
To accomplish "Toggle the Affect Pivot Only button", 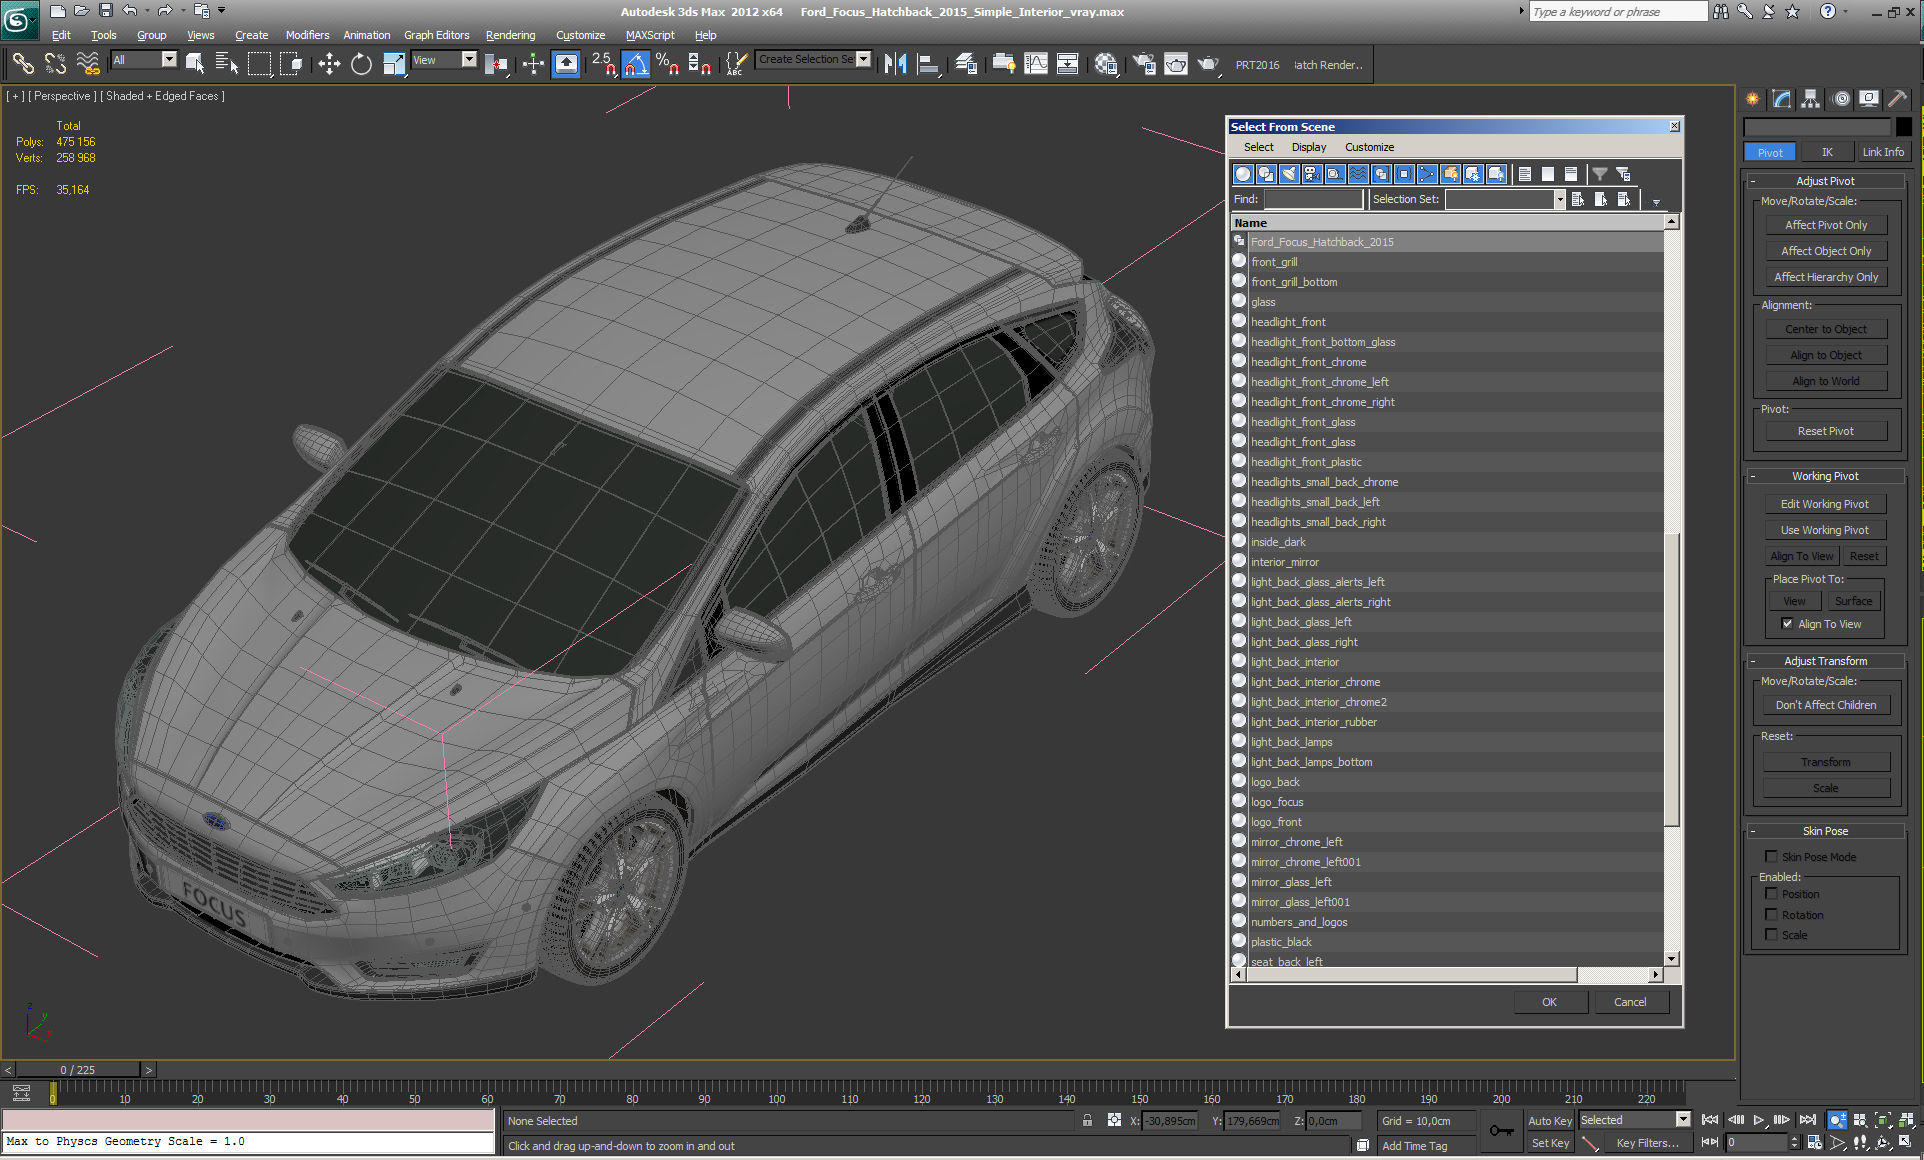I will [1826, 225].
